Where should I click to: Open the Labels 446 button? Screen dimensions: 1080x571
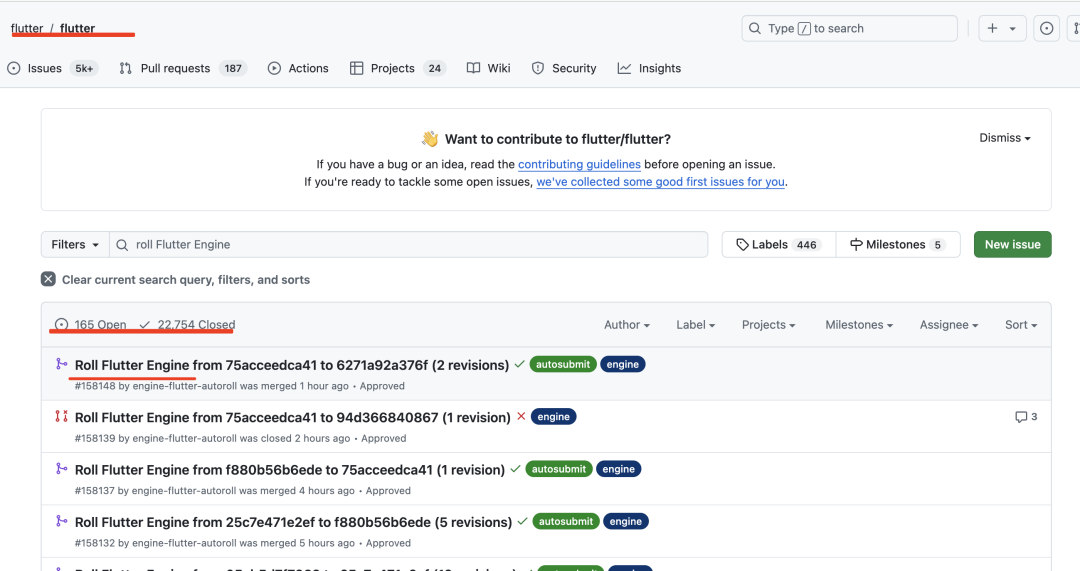(778, 245)
